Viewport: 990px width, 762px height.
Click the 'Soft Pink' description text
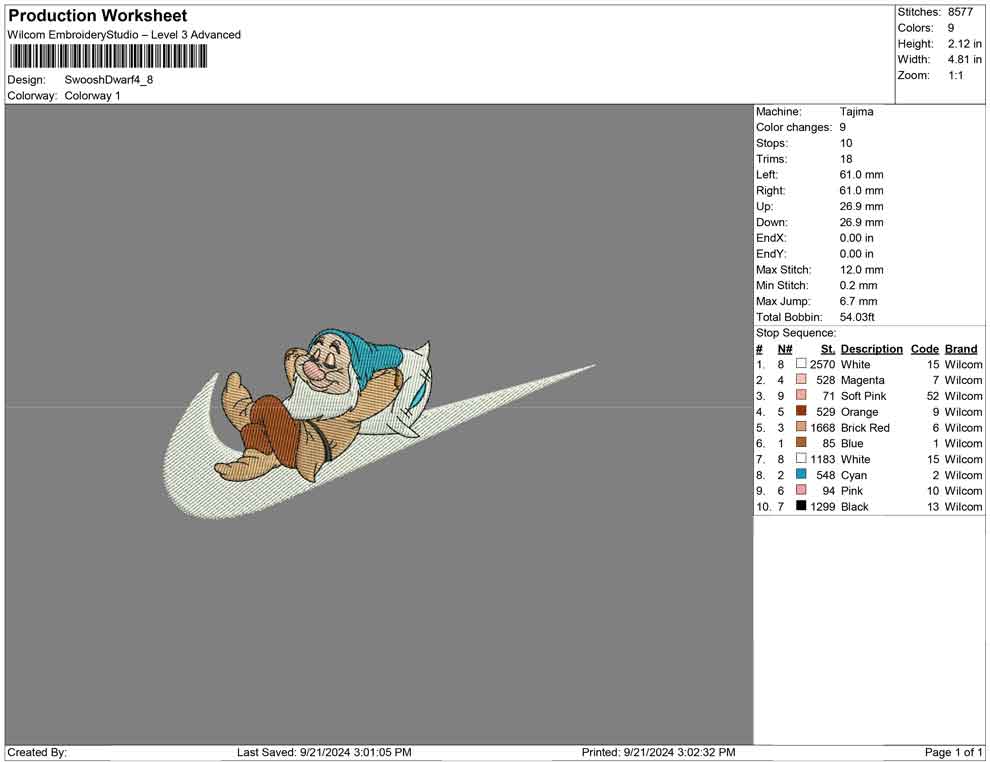click(863, 396)
